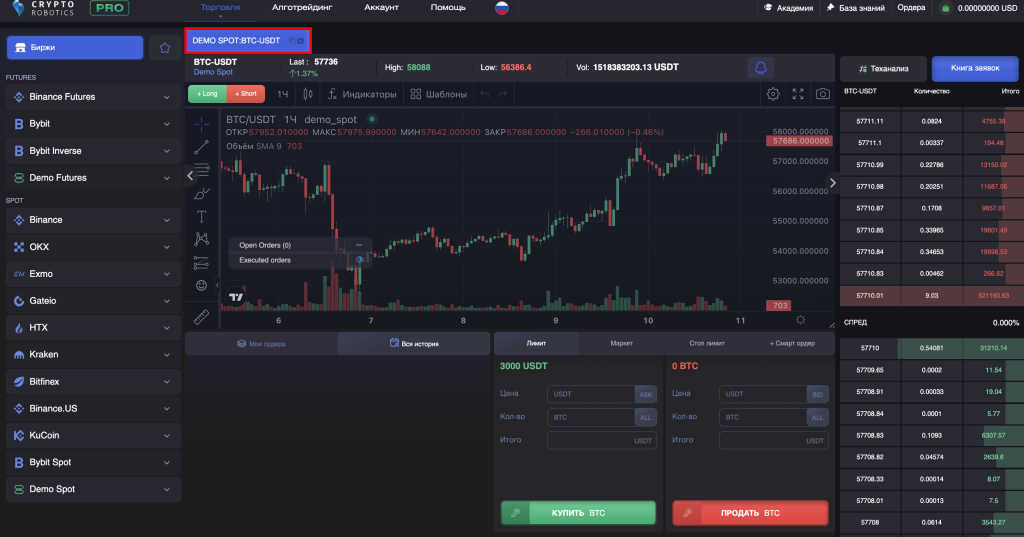
Task: Select the crosshair cursor tool
Action: click(201, 123)
